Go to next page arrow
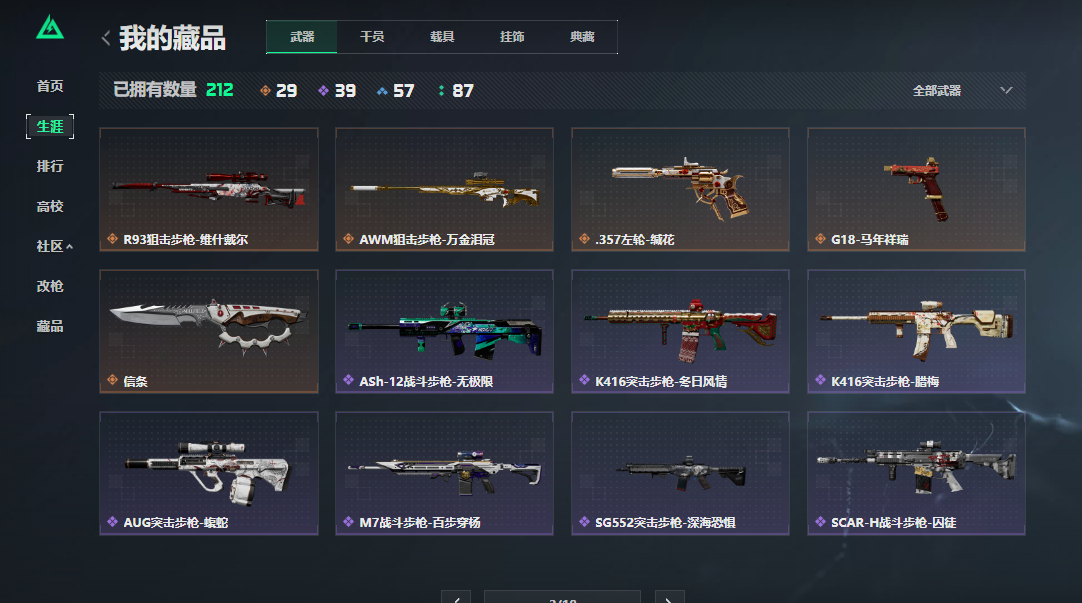The image size is (1082, 603). click(x=669, y=597)
